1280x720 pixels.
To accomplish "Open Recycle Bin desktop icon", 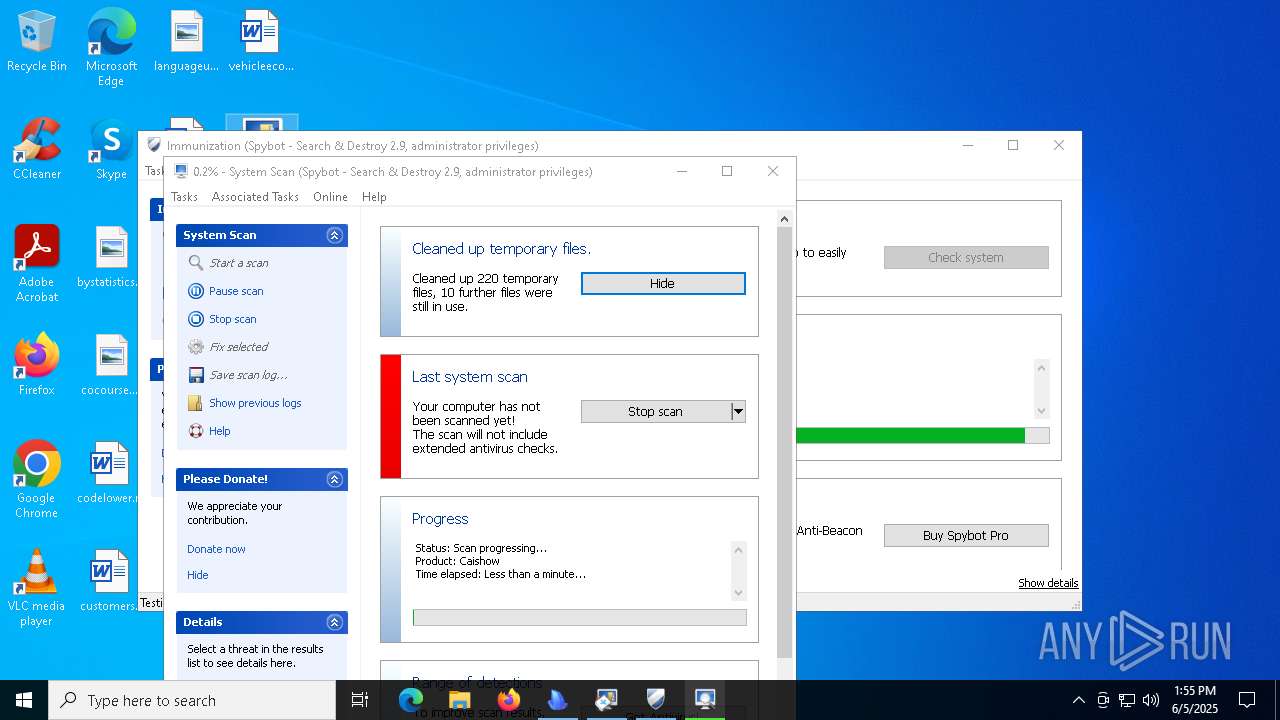I will pyautogui.click(x=37, y=42).
